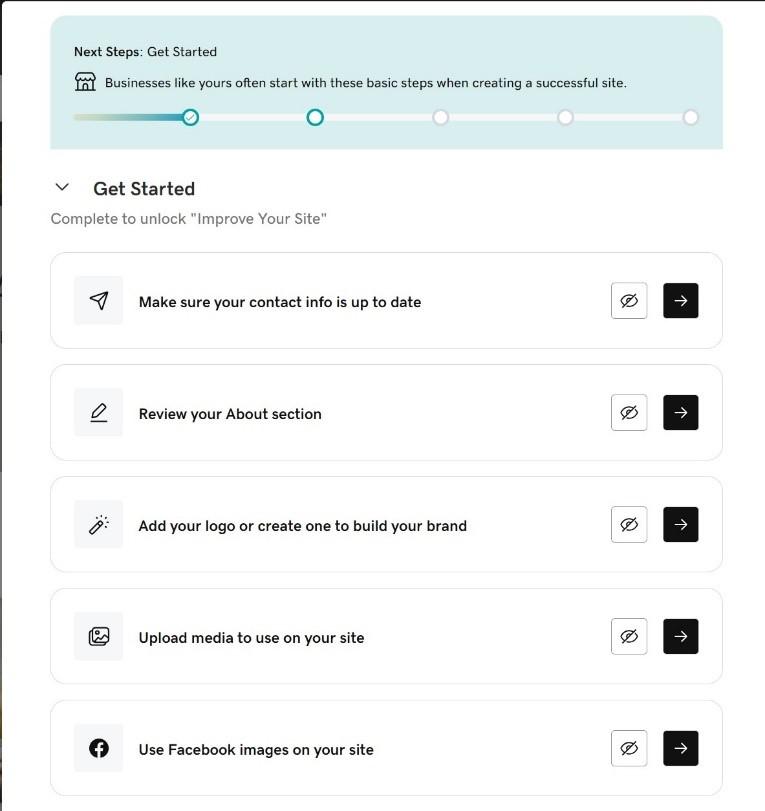Hide the Review your About section task
765x811 pixels.
coord(629,412)
